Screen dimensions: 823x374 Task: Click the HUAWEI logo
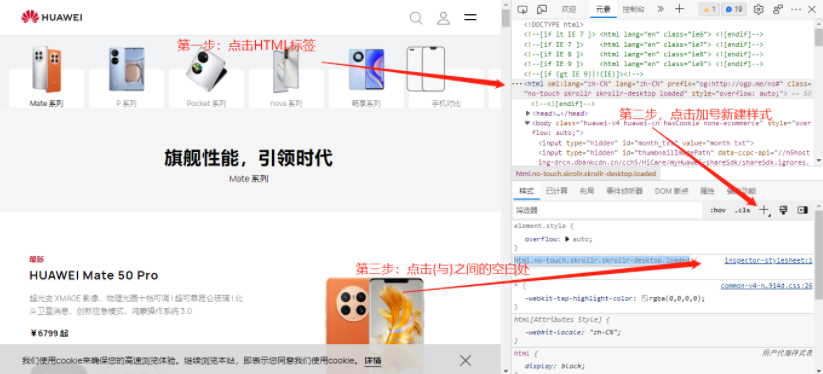tap(52, 17)
